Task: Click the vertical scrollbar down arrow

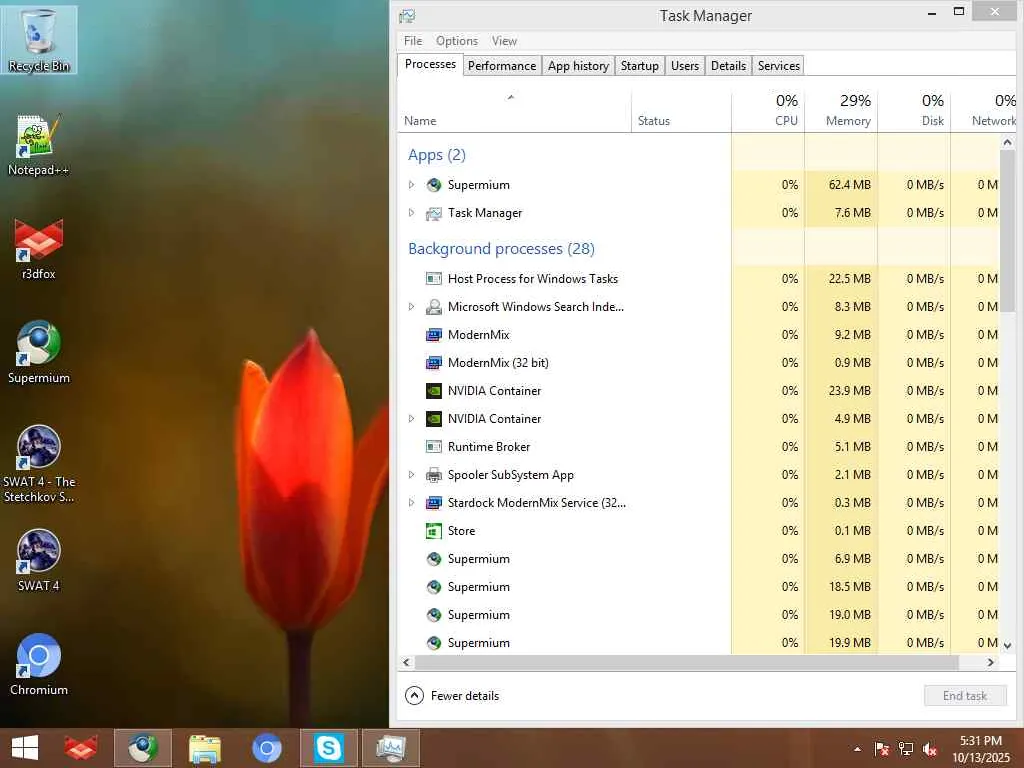Action: [1007, 645]
